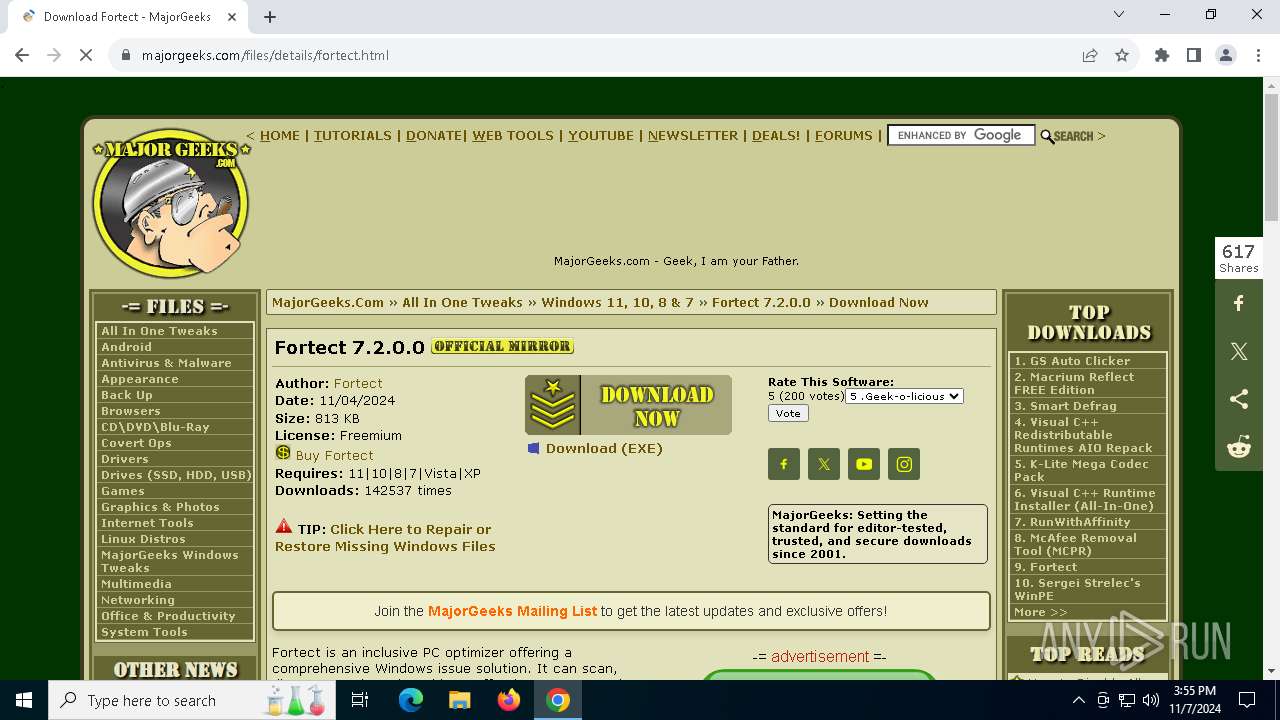Open the Instagram icon under ratings
Image resolution: width=1280 pixels, height=720 pixels.
coord(904,464)
